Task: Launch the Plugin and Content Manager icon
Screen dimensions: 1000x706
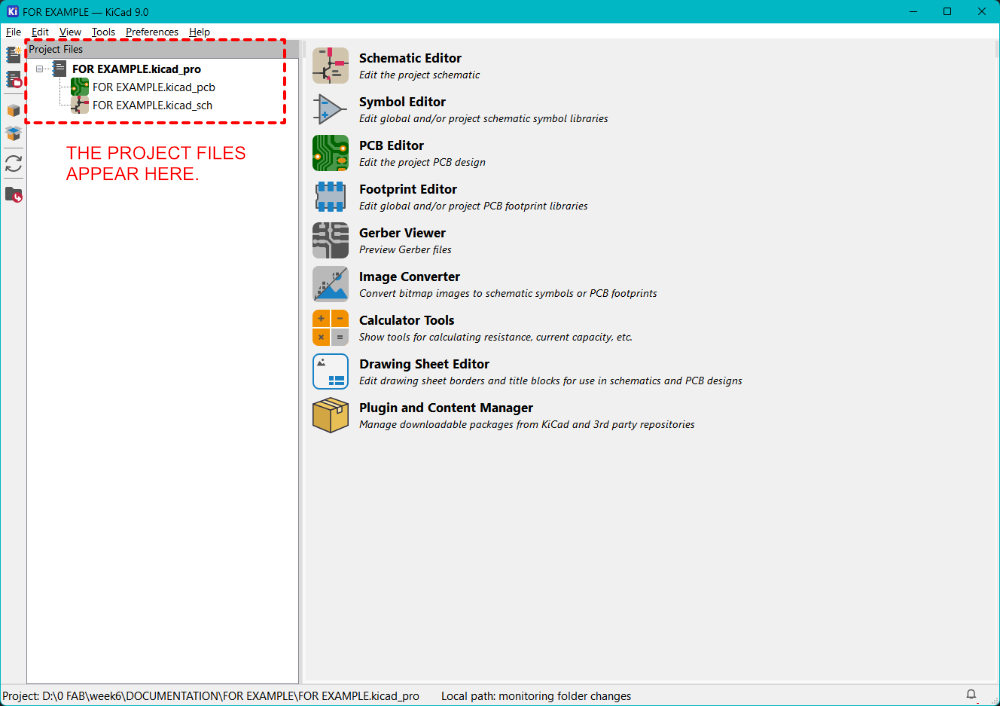Action: click(x=330, y=415)
